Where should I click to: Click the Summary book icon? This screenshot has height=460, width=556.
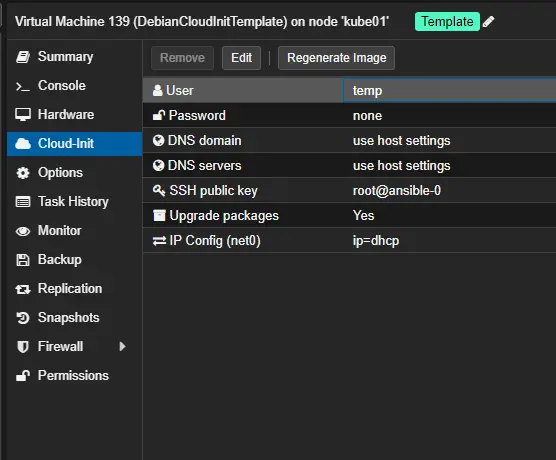coord(23,57)
